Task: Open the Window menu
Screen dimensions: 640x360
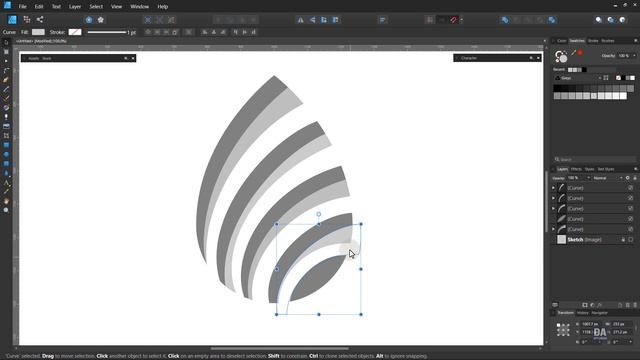Action: [x=140, y=7]
